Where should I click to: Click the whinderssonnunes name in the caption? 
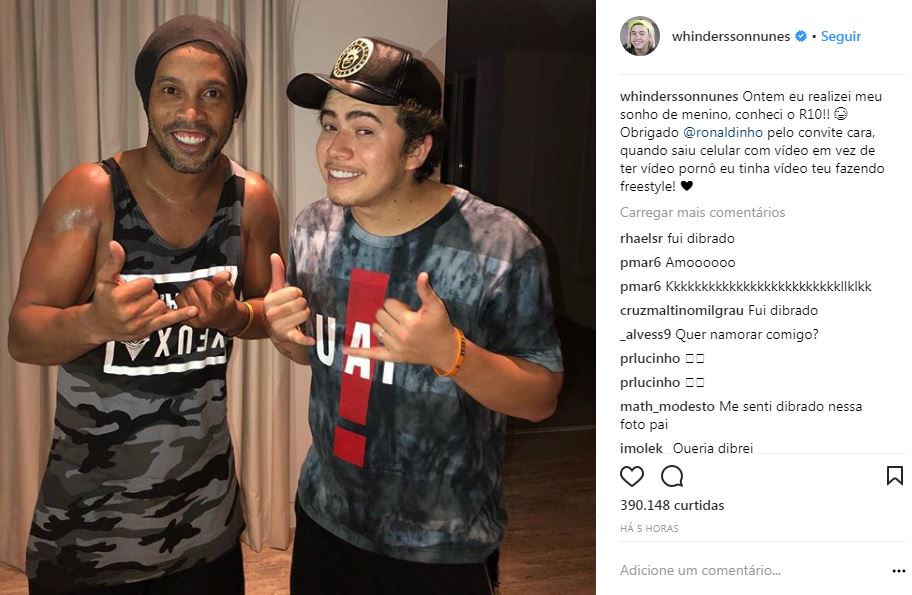tap(679, 97)
